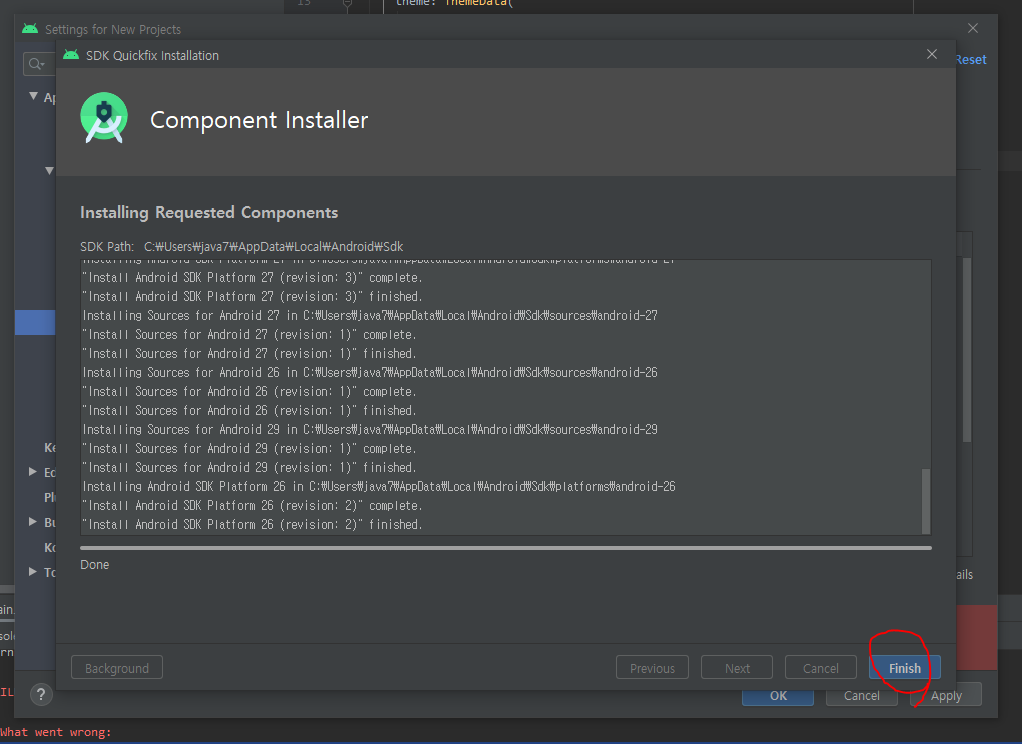1022x744 pixels.
Task: Click log line 'Installing Sources for Android 26 in...'
Action: tap(370, 372)
